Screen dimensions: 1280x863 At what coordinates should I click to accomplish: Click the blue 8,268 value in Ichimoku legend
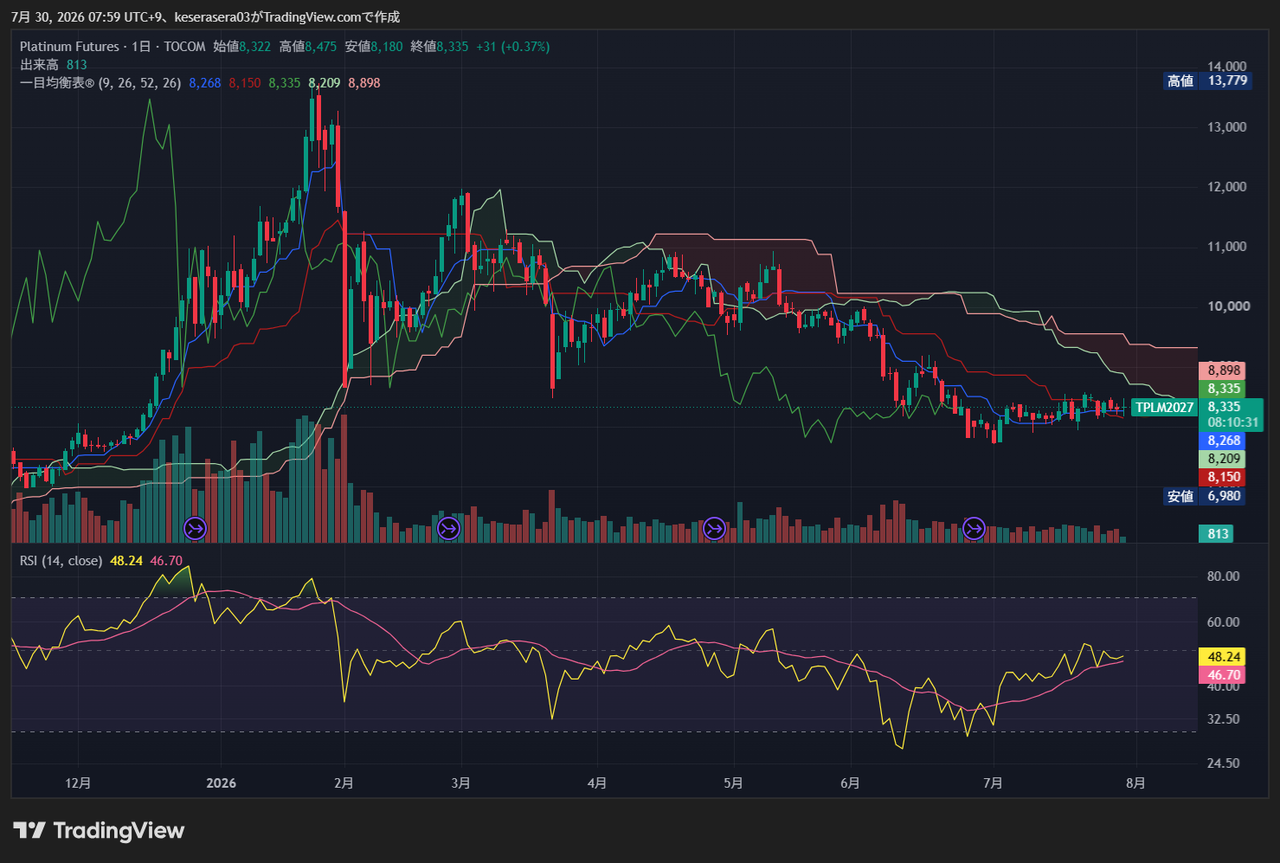pos(204,83)
